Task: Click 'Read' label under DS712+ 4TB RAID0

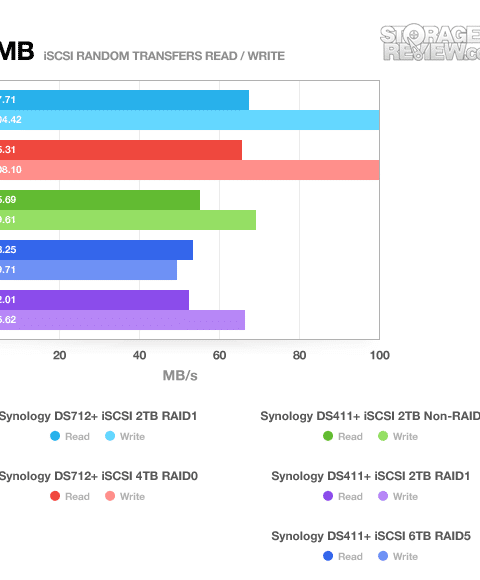Action: click(x=77, y=496)
